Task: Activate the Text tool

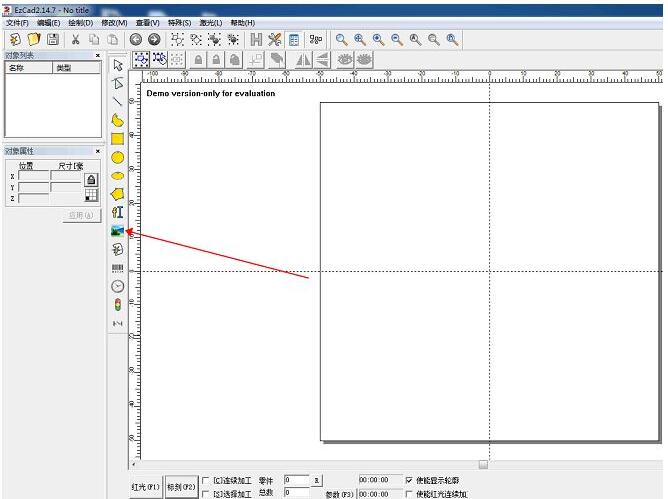Action: pos(118,212)
